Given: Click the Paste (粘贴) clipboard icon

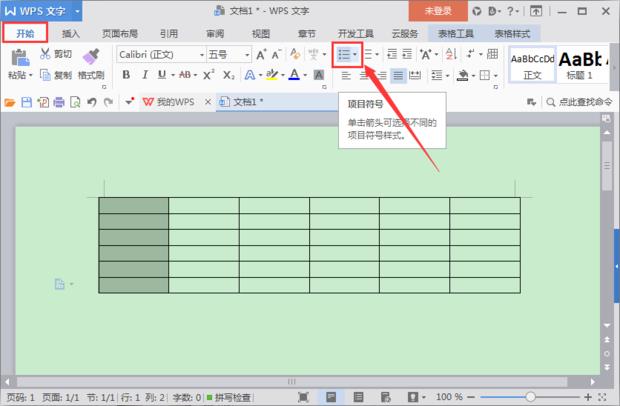Looking at the screenshot, I should coord(20,58).
